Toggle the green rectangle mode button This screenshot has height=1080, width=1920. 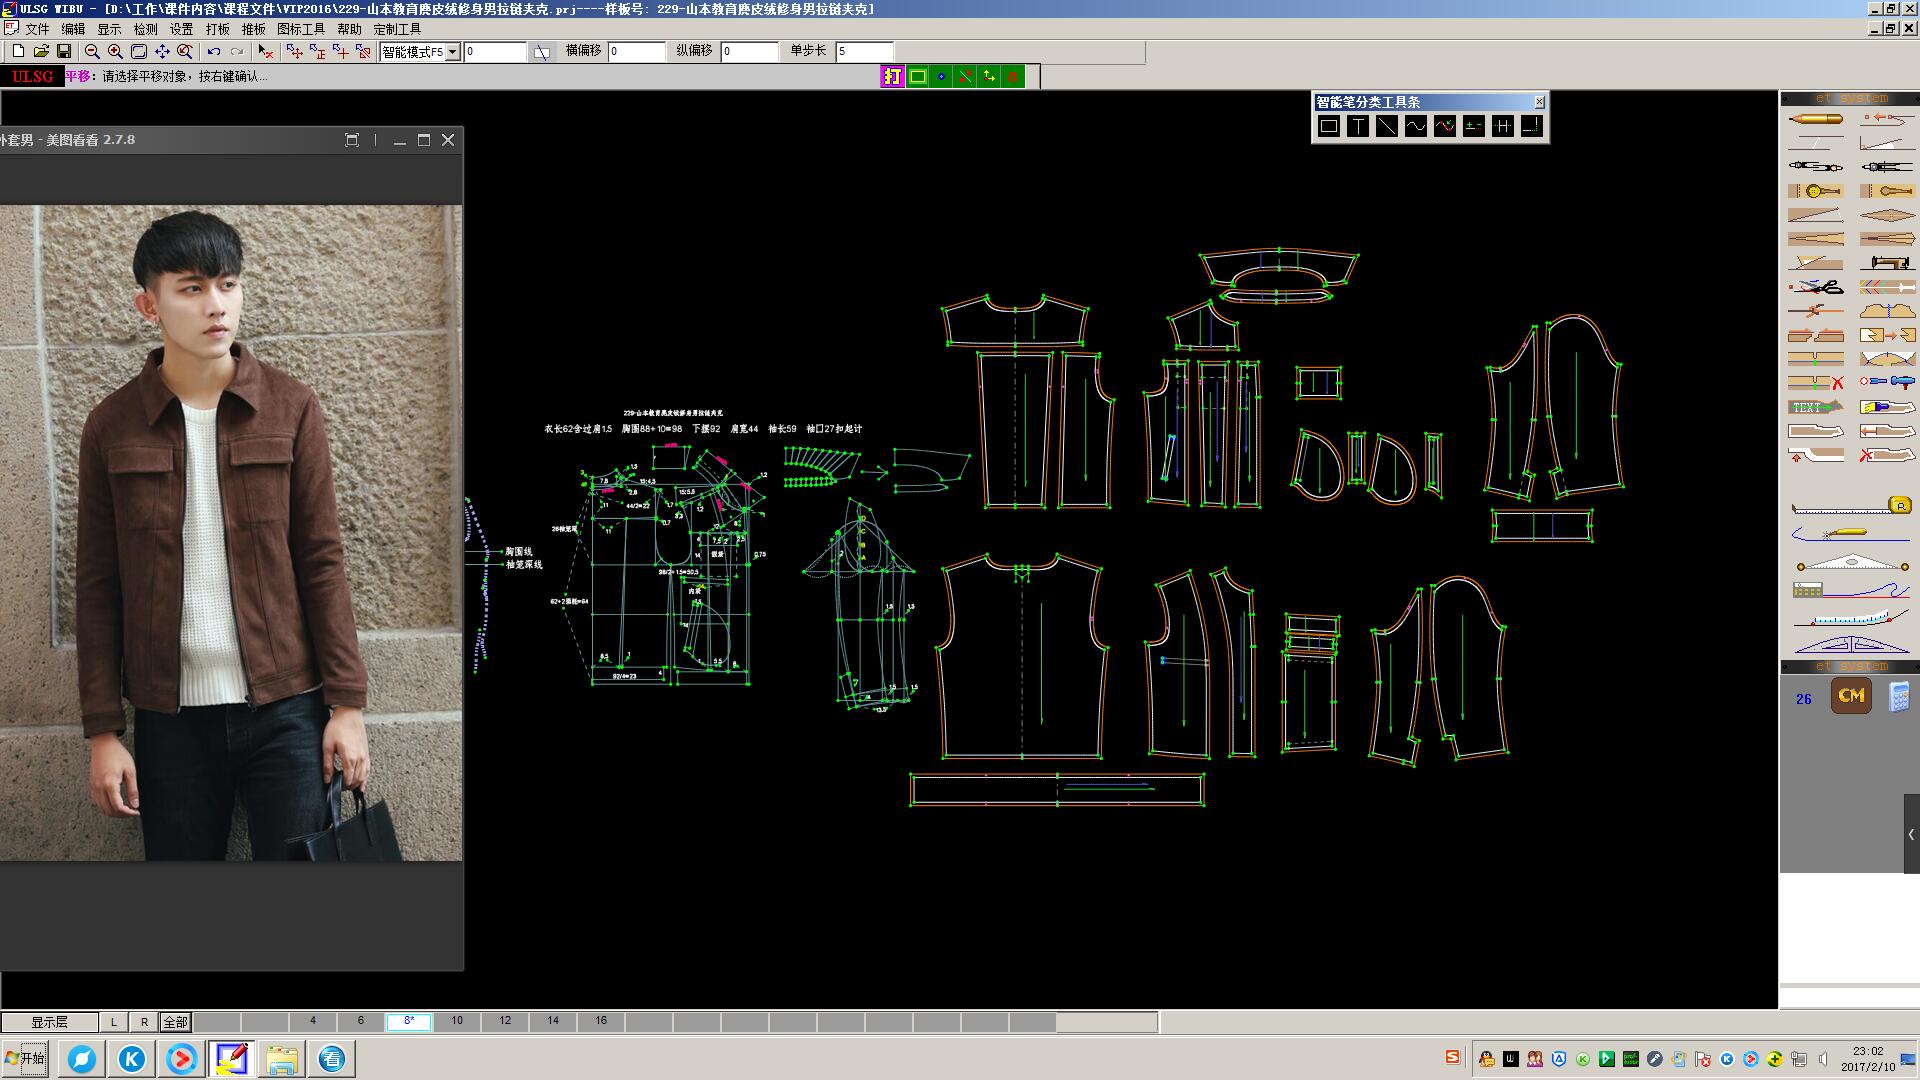point(917,76)
